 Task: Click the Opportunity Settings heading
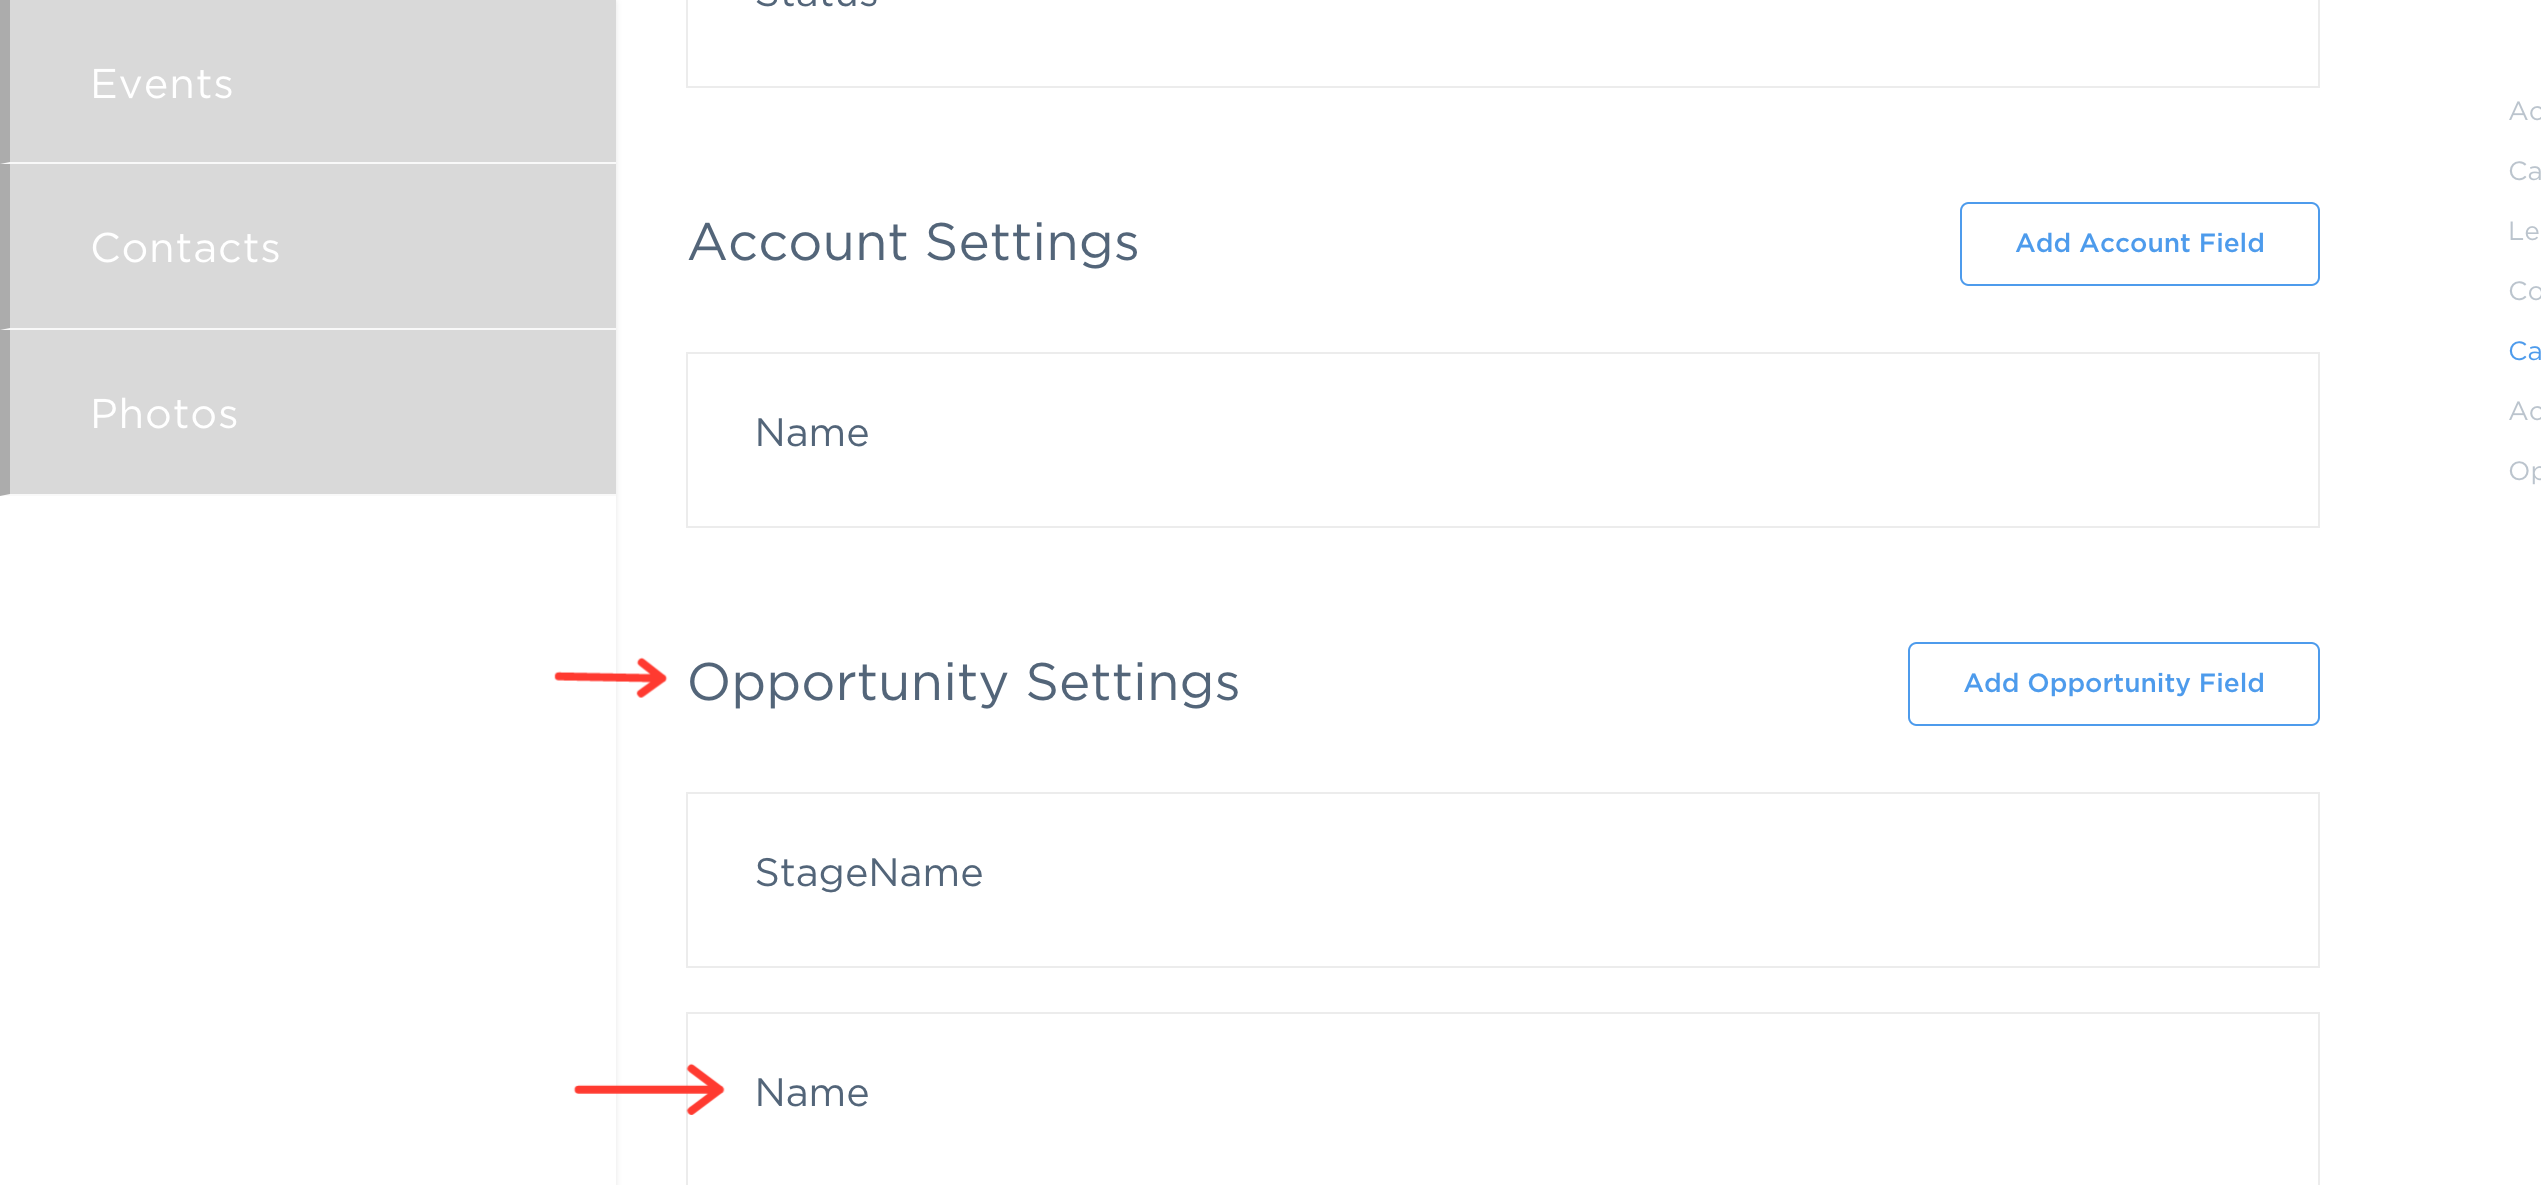964,684
